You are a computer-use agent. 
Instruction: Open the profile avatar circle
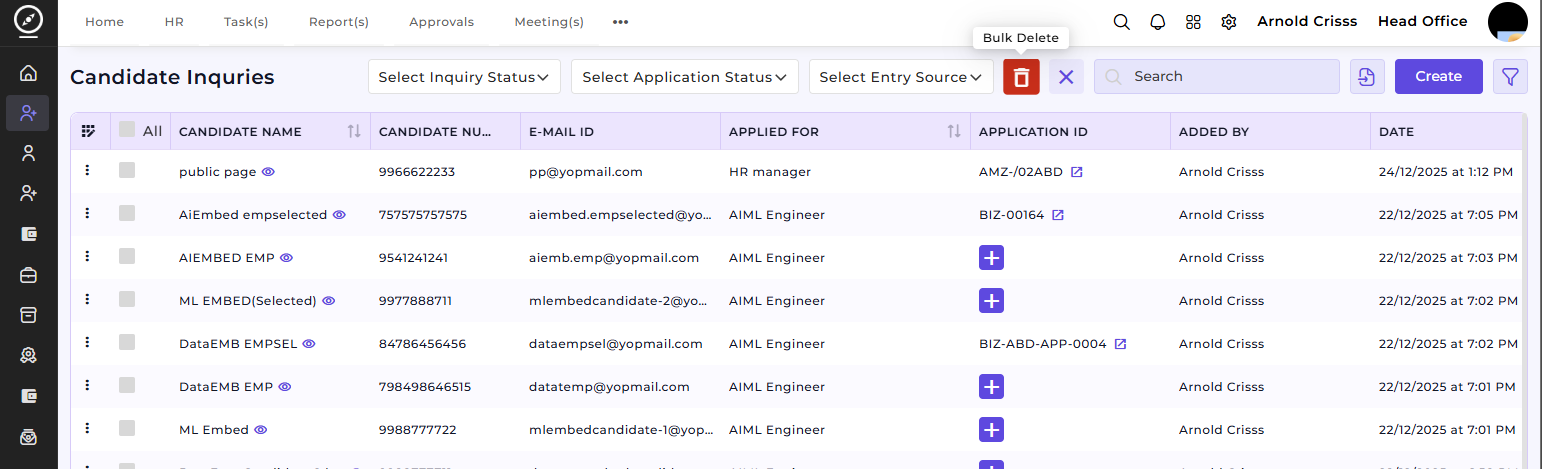coord(1508,22)
